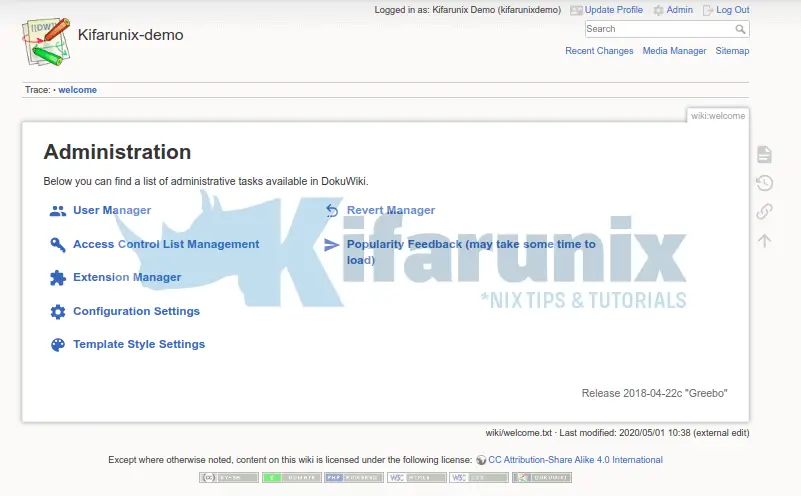Open the Media Manager menu item
Image resolution: width=801 pixels, height=496 pixels.
coord(674,51)
